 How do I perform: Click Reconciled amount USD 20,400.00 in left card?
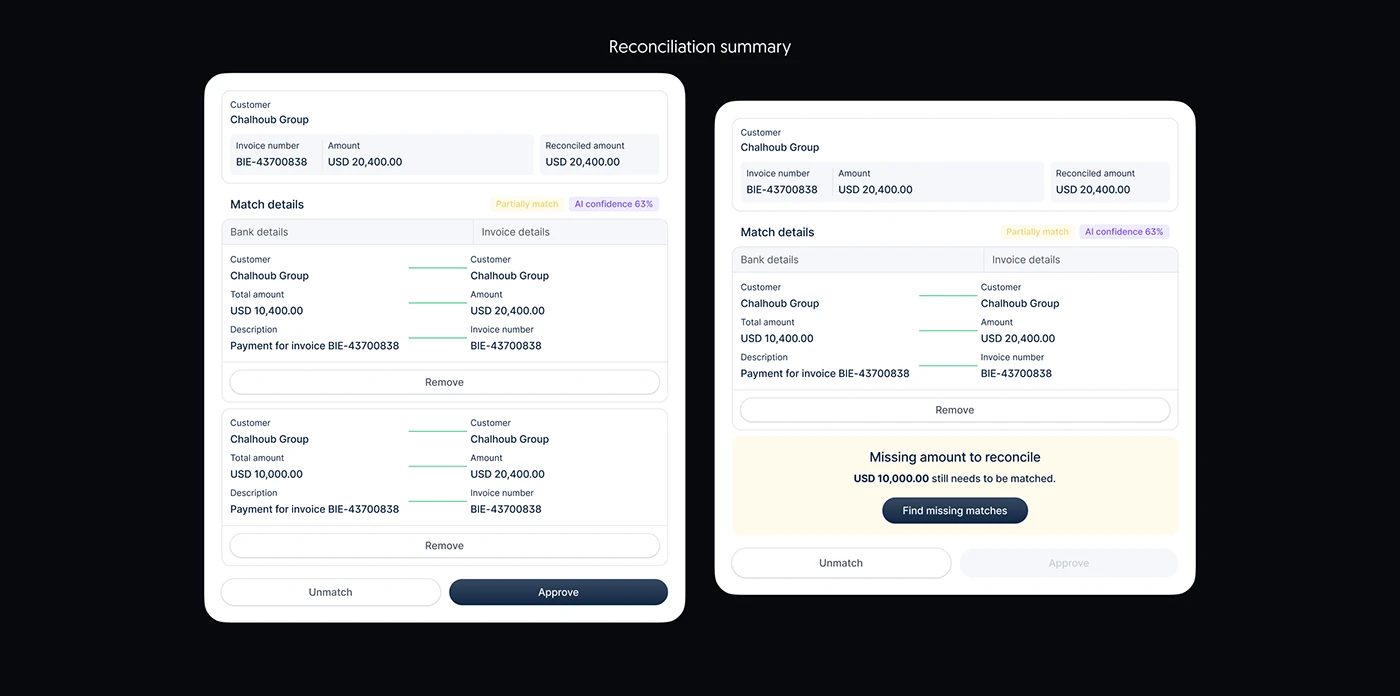(x=599, y=154)
